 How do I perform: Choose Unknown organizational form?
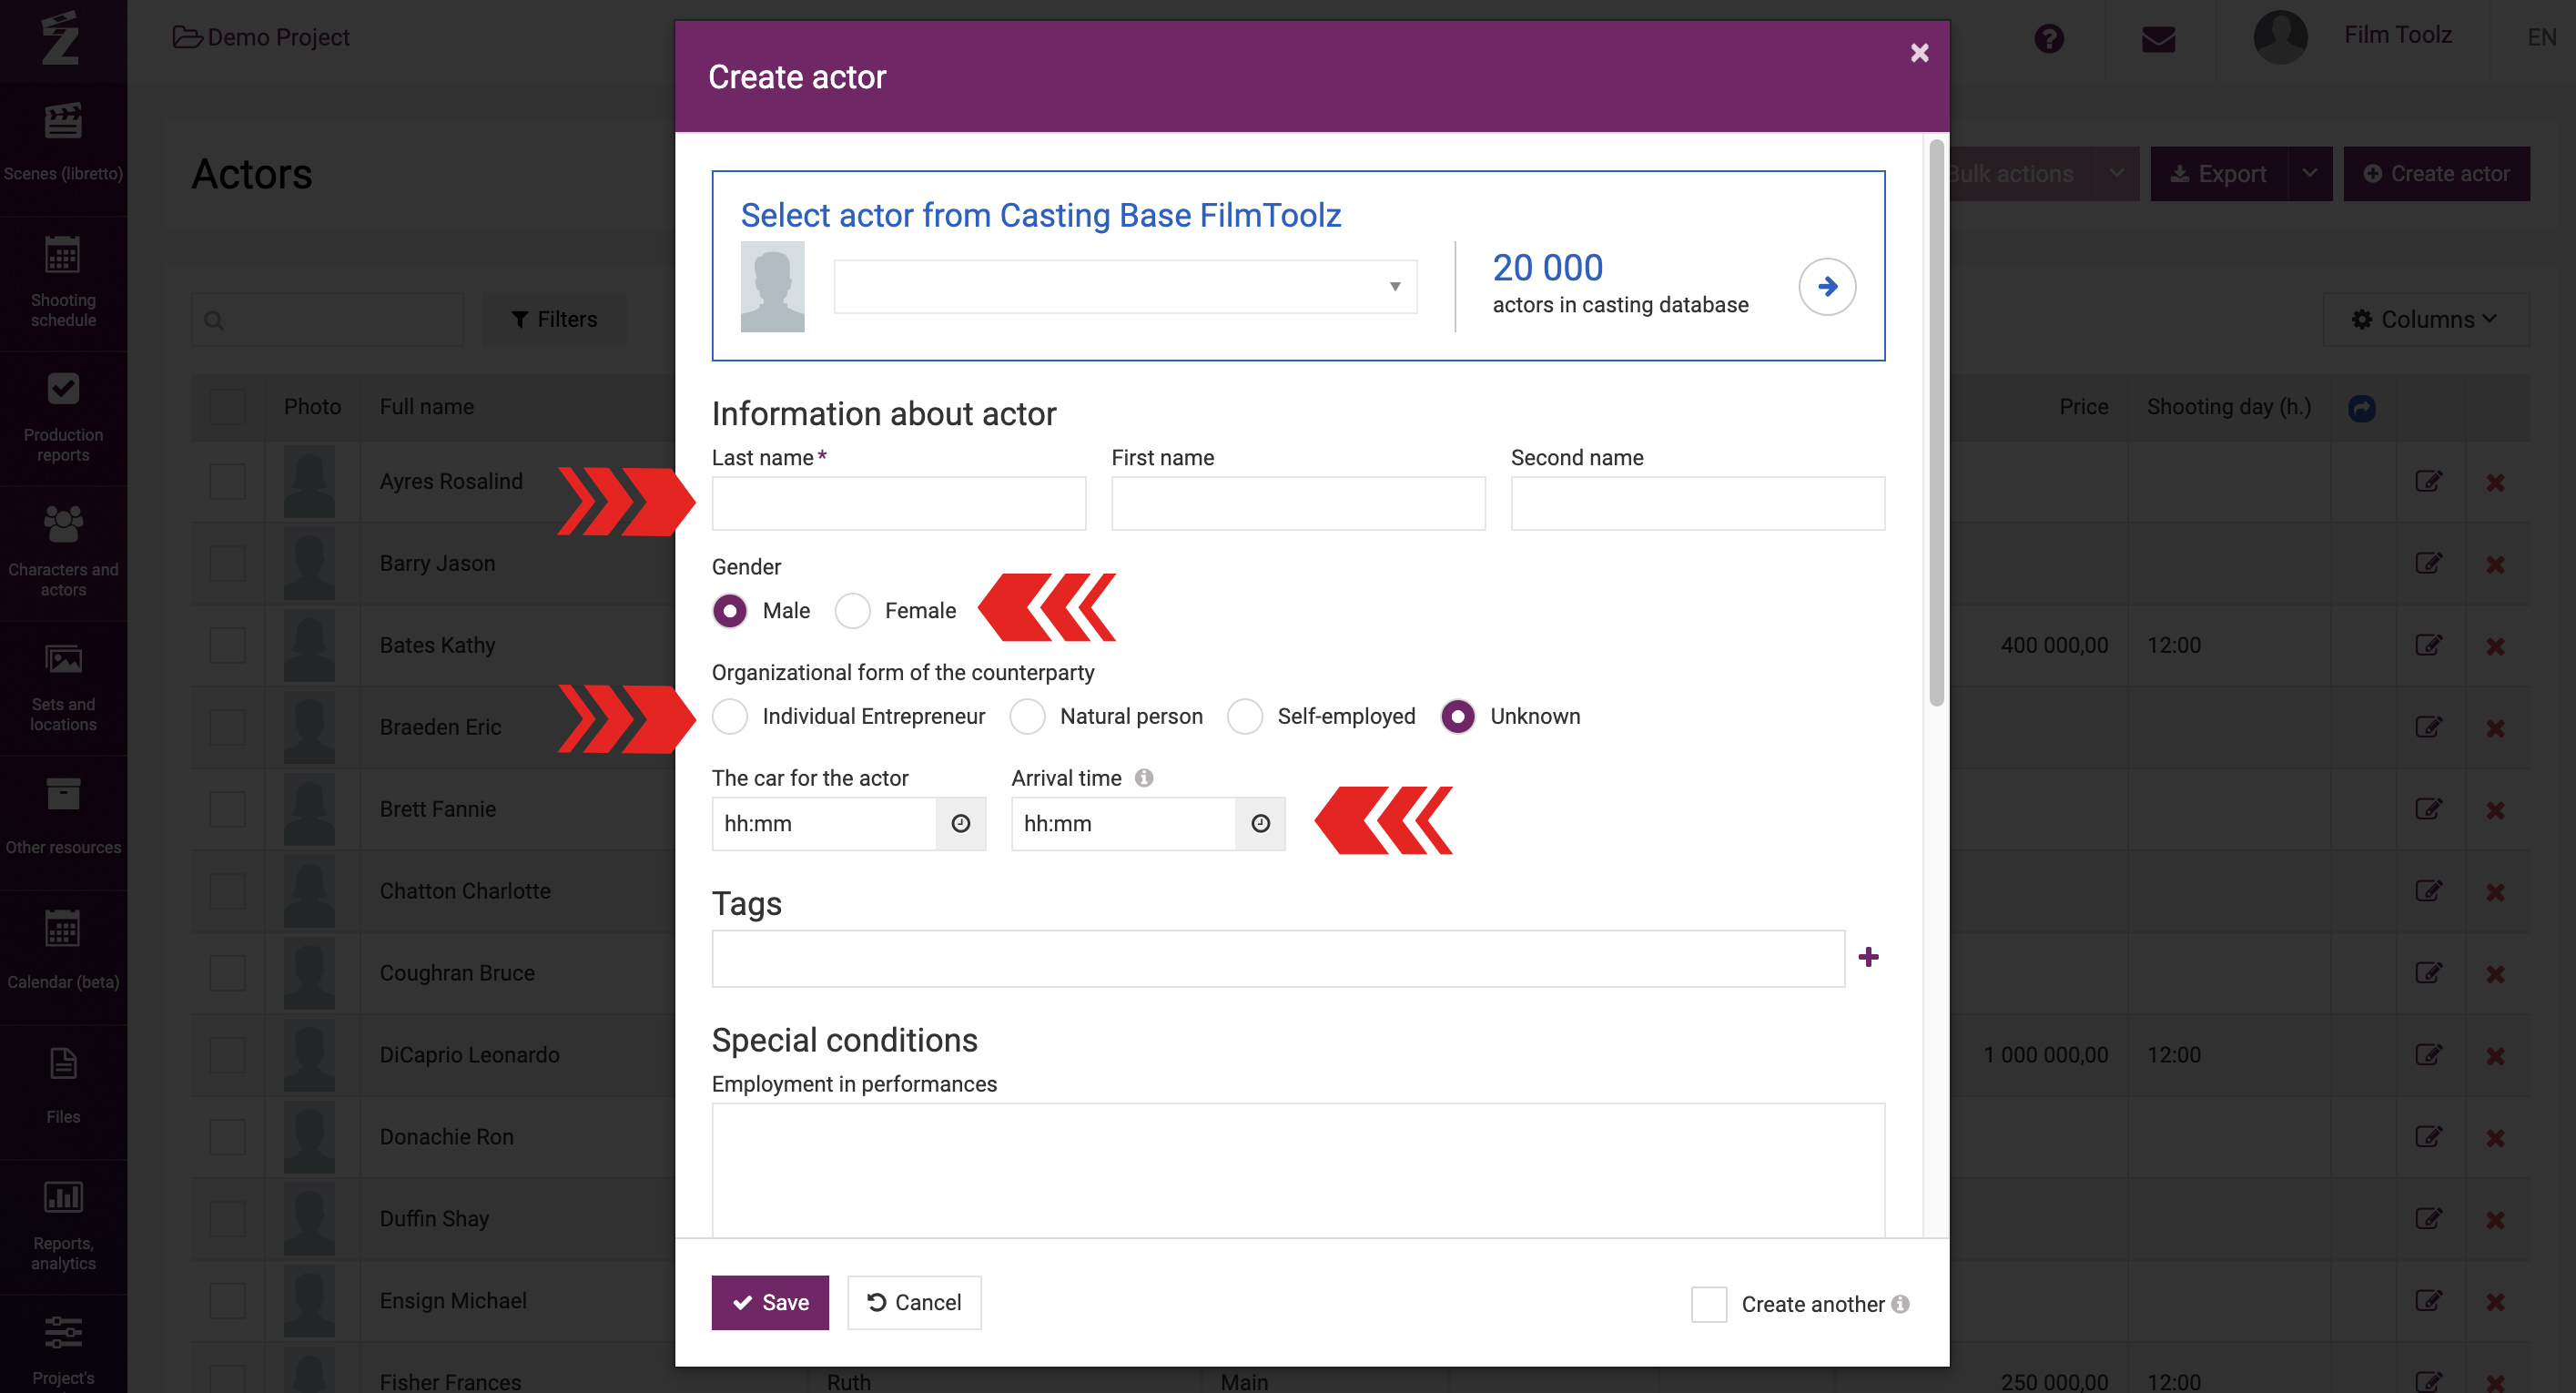(1457, 717)
